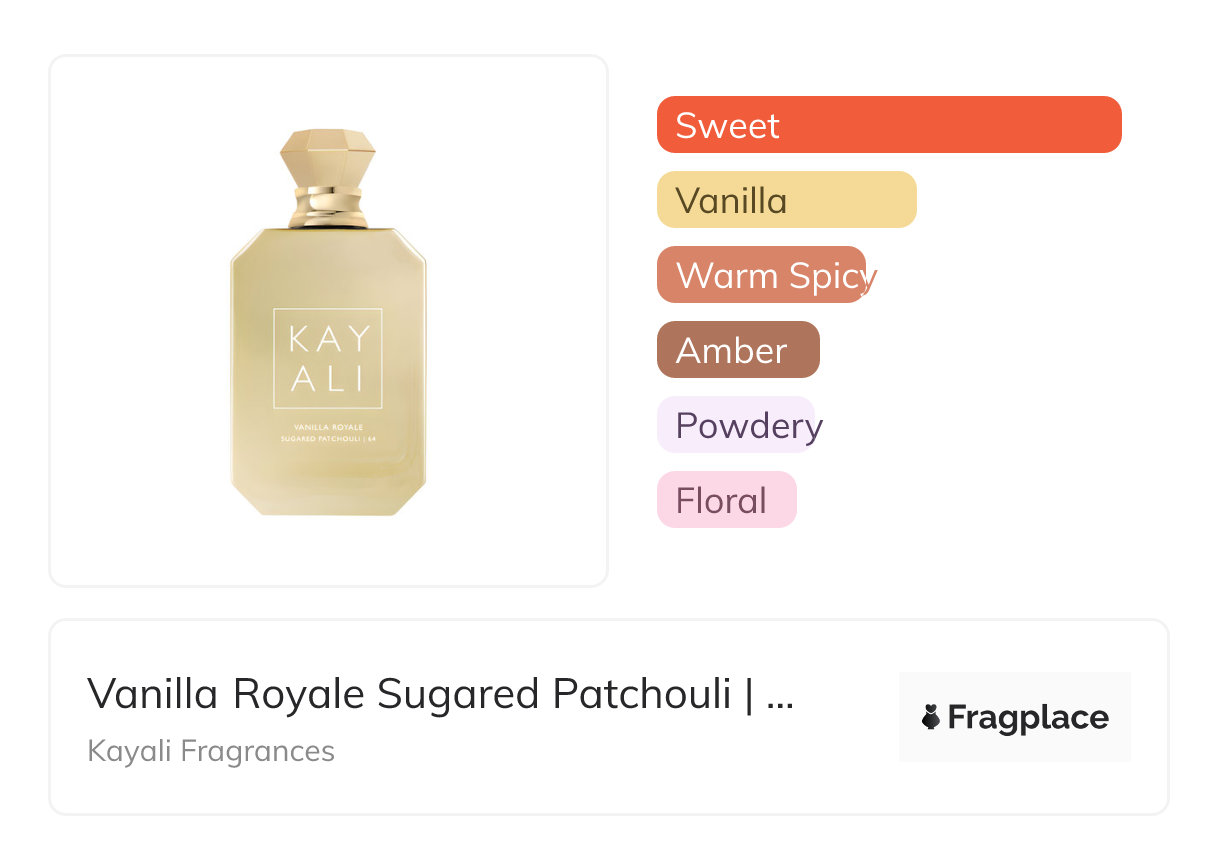Select the Vanilla accord bar

point(786,200)
